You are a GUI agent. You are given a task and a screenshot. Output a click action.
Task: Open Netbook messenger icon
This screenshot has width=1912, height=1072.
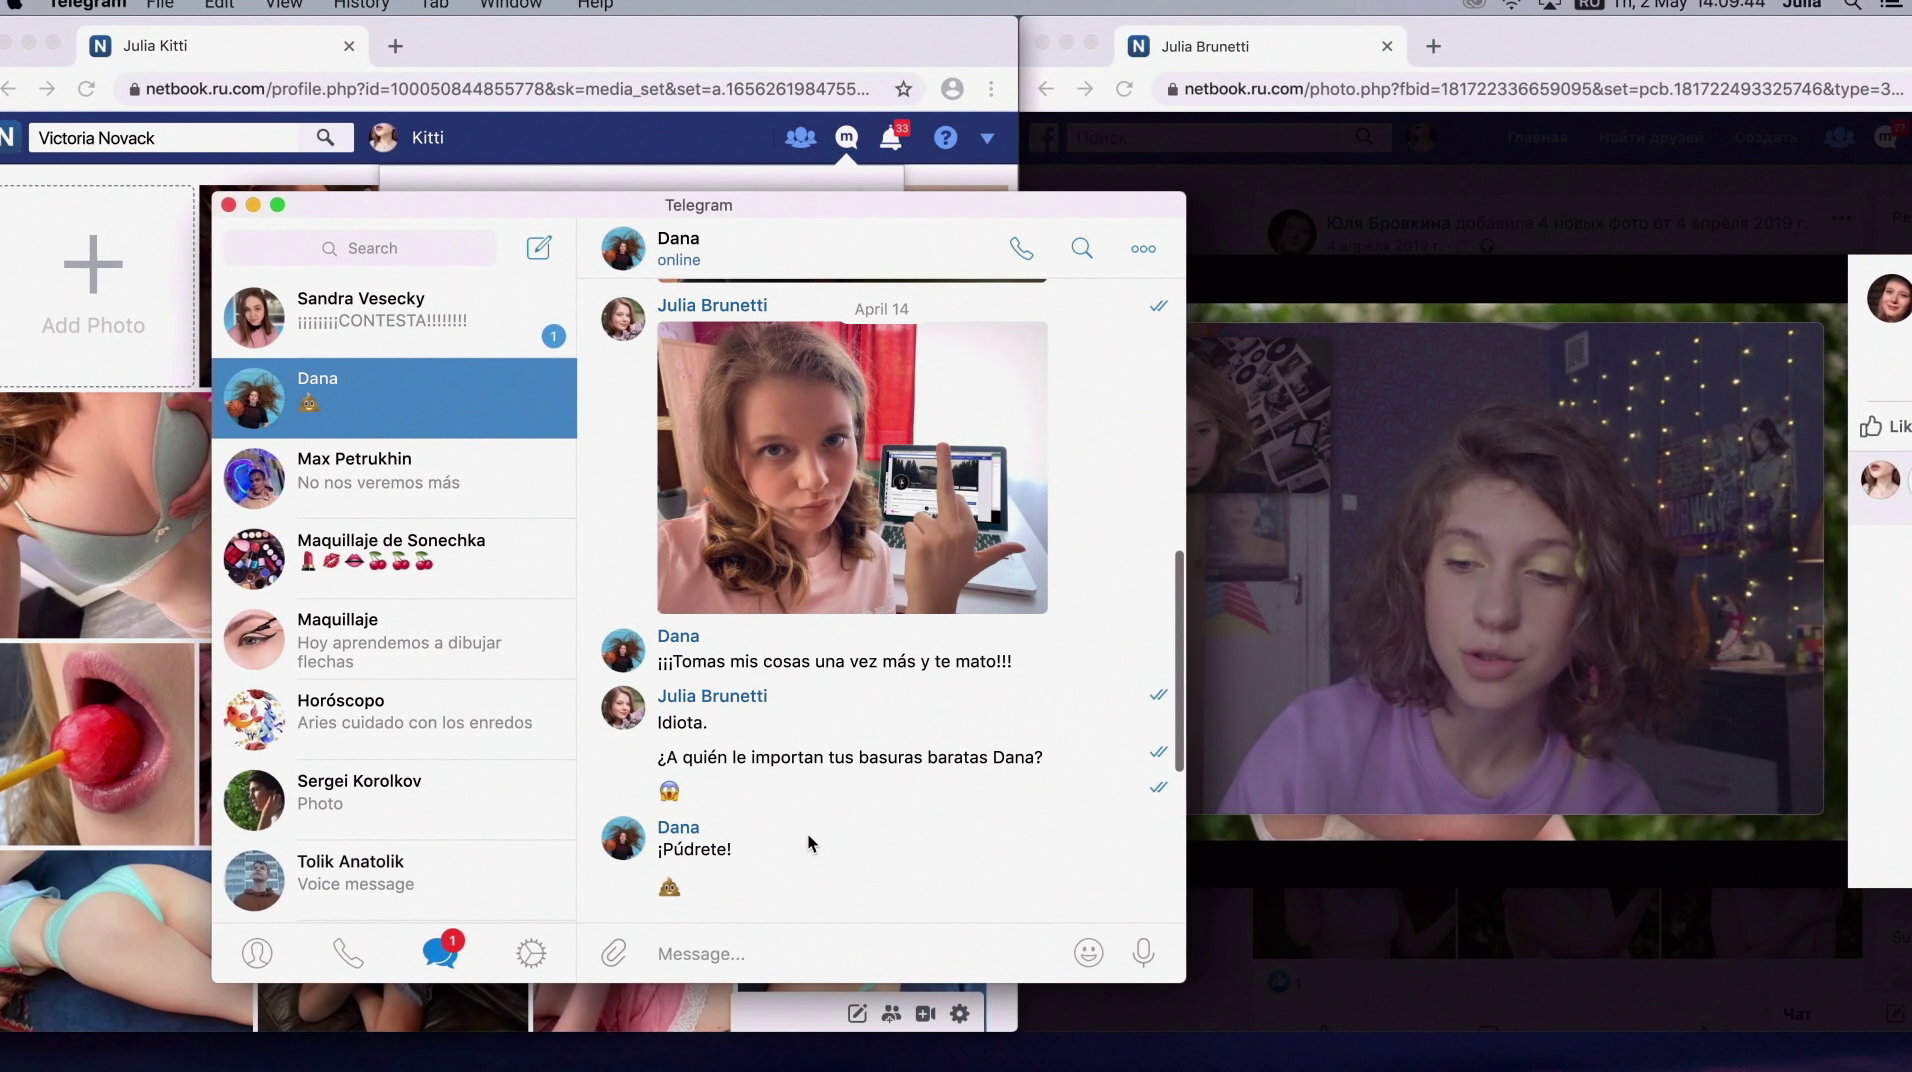point(846,138)
